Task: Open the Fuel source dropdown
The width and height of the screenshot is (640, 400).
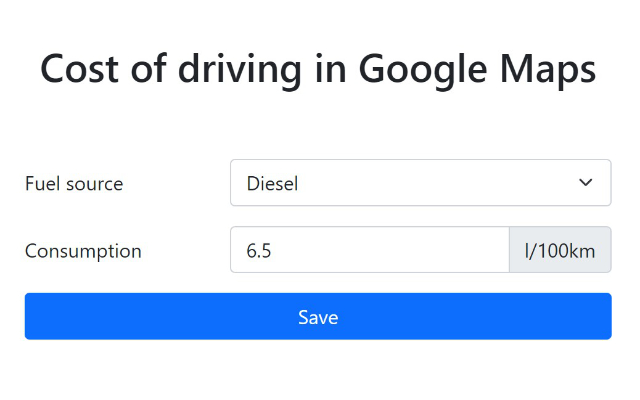Action: [420, 183]
